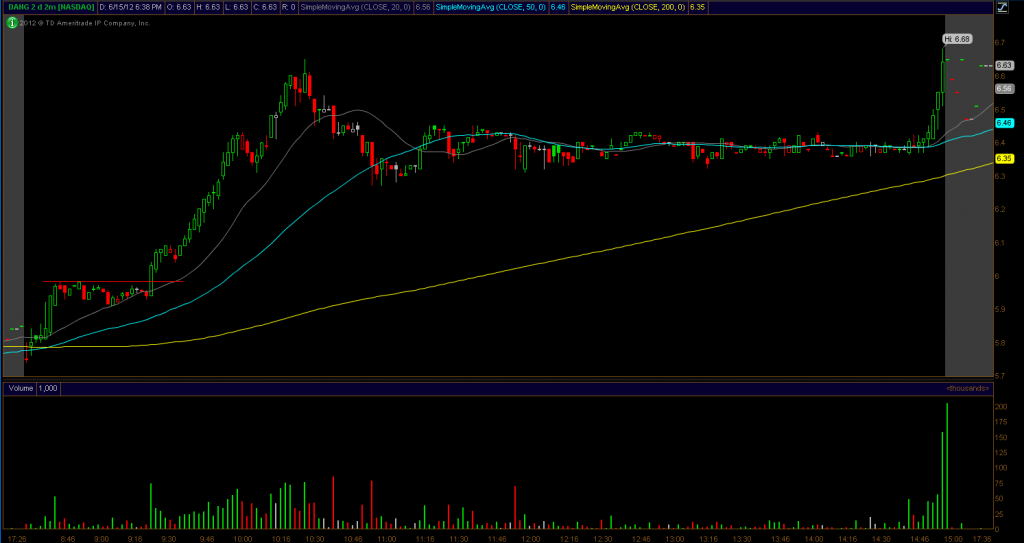This screenshot has height=543, width=1024.
Task: Click the 6.7 label on the price axis
Action: (x=999, y=42)
